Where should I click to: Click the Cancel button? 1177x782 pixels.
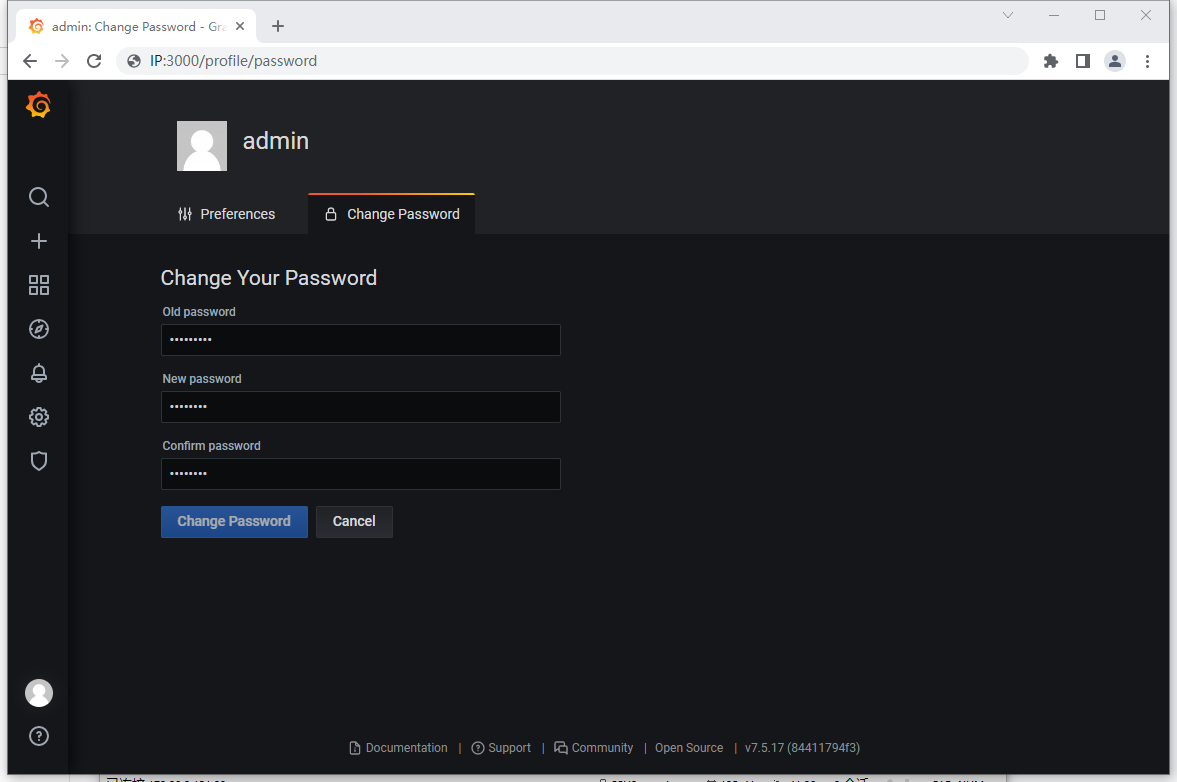tap(354, 522)
